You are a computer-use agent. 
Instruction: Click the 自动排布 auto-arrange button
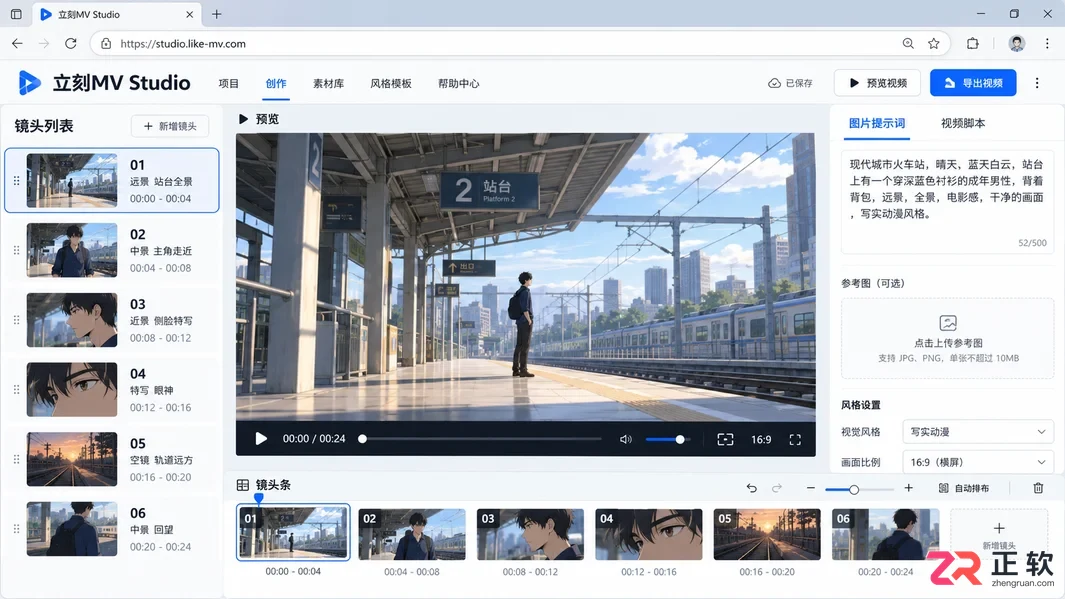(x=964, y=488)
